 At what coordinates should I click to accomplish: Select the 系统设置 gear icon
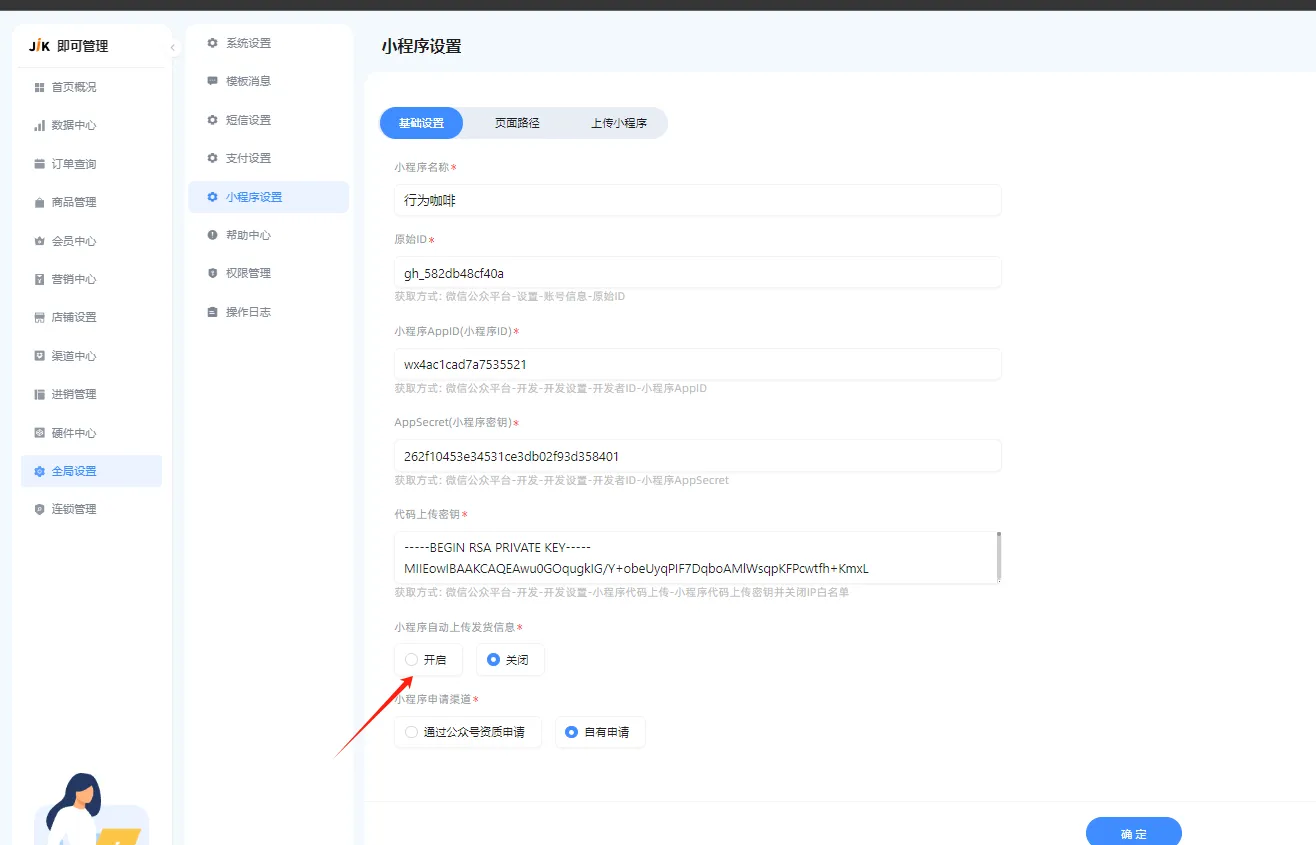point(210,42)
